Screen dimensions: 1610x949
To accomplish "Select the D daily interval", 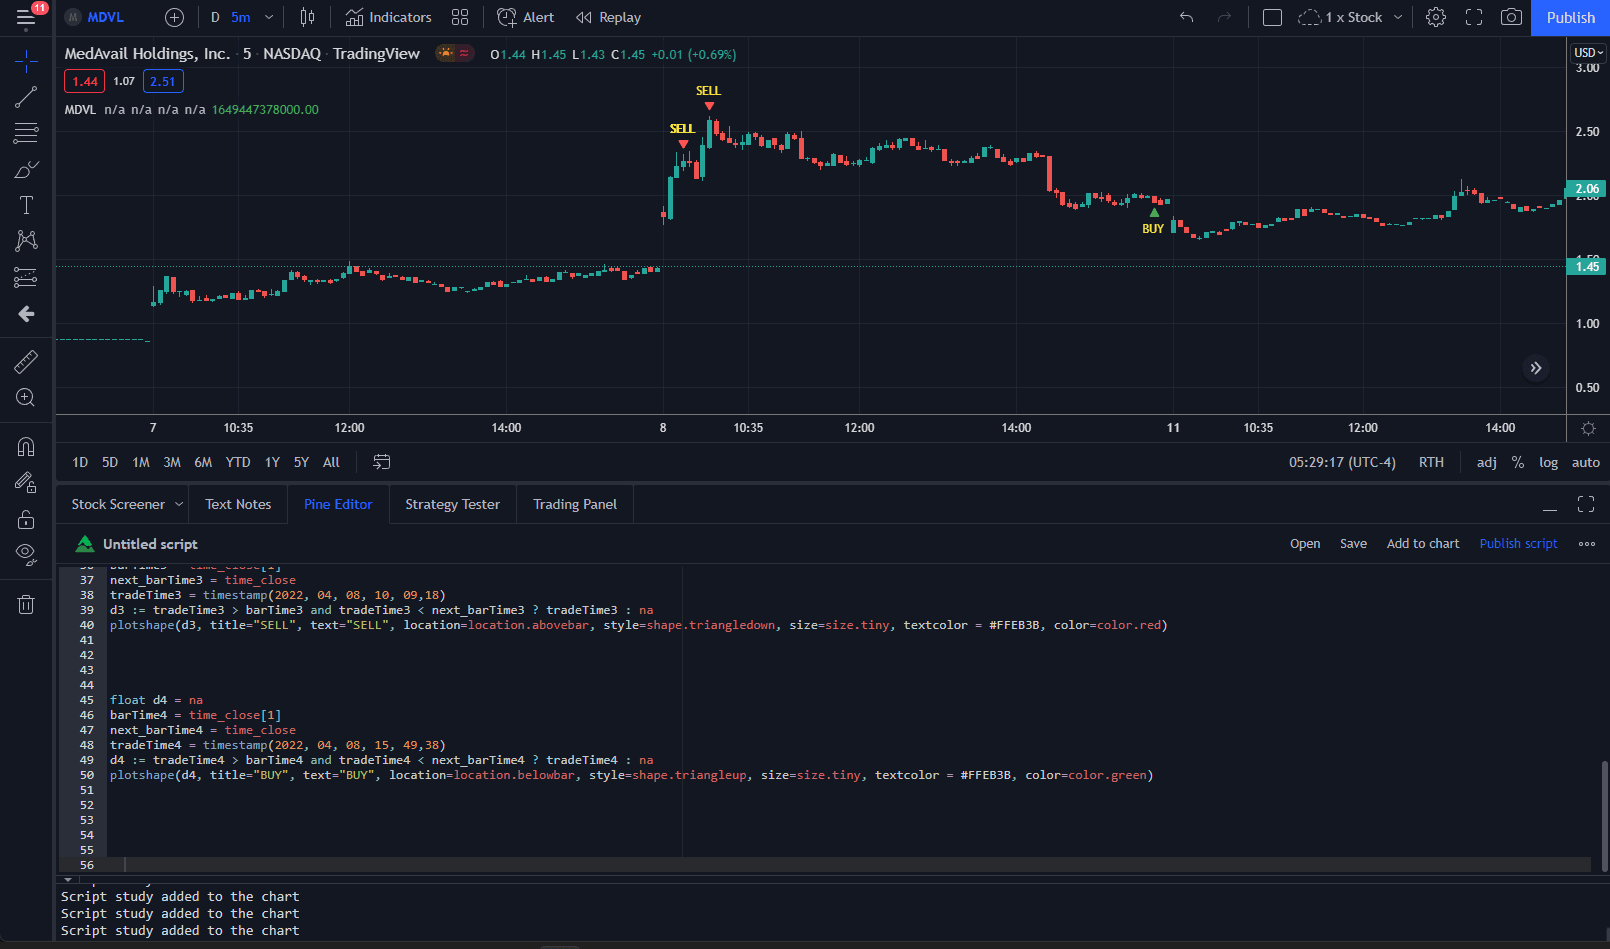I will 215,18.
